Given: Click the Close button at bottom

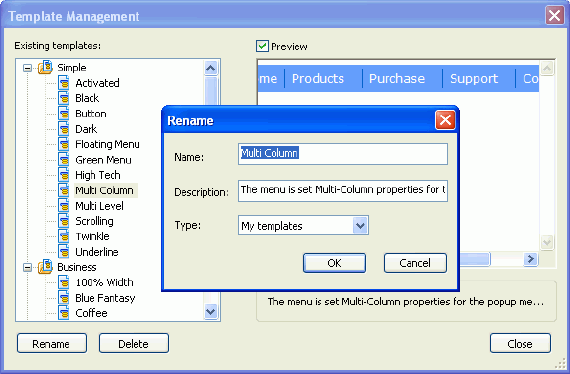Looking at the screenshot, I should tap(520, 343).
